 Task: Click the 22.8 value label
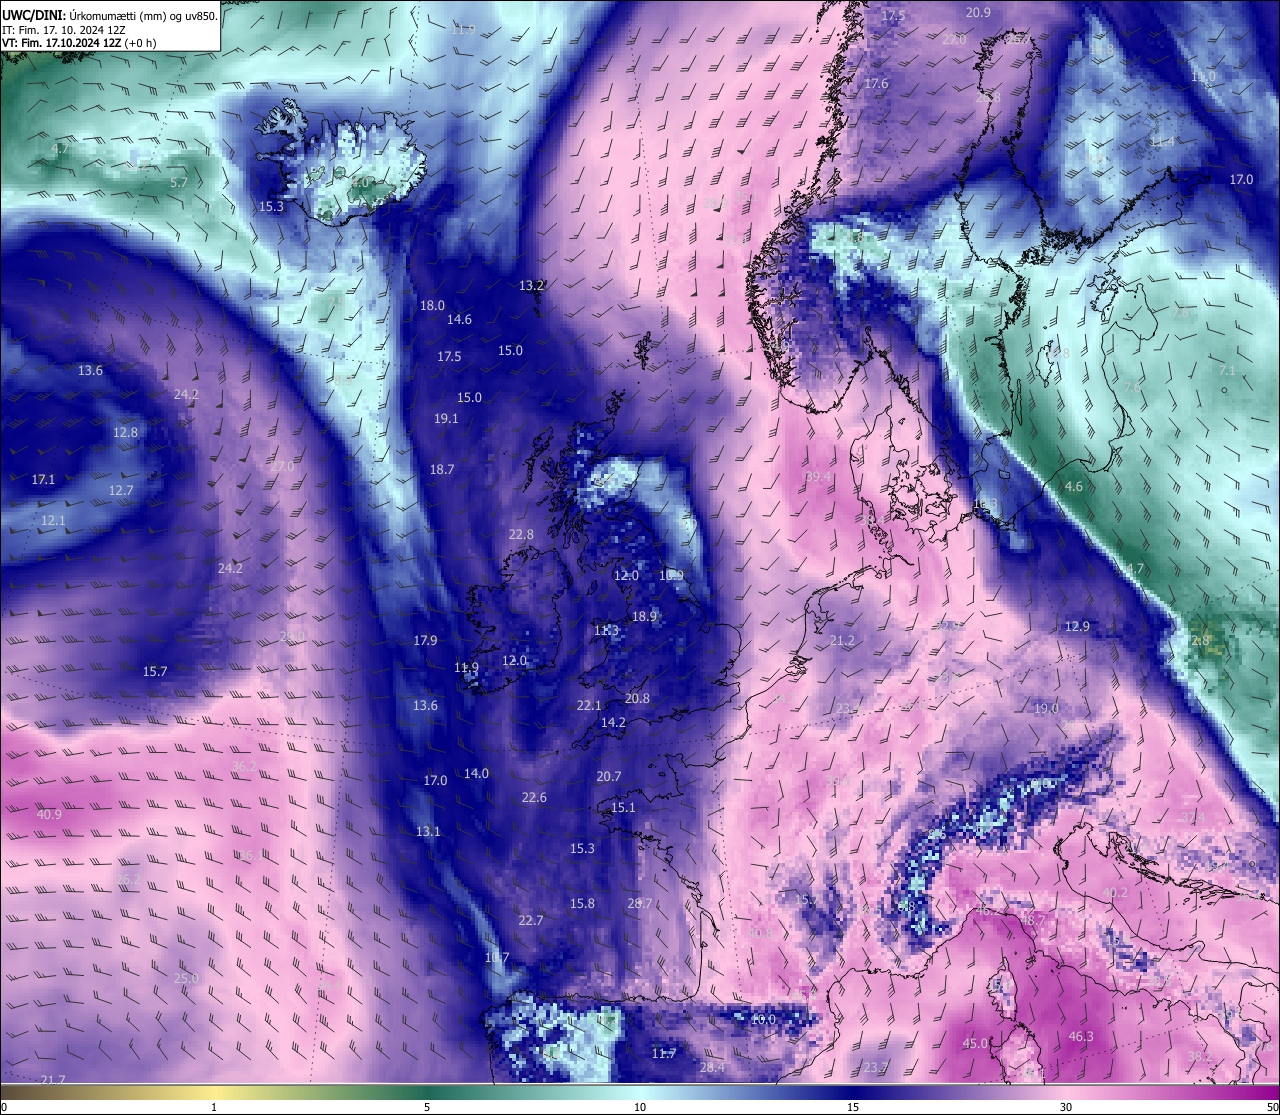point(521,535)
